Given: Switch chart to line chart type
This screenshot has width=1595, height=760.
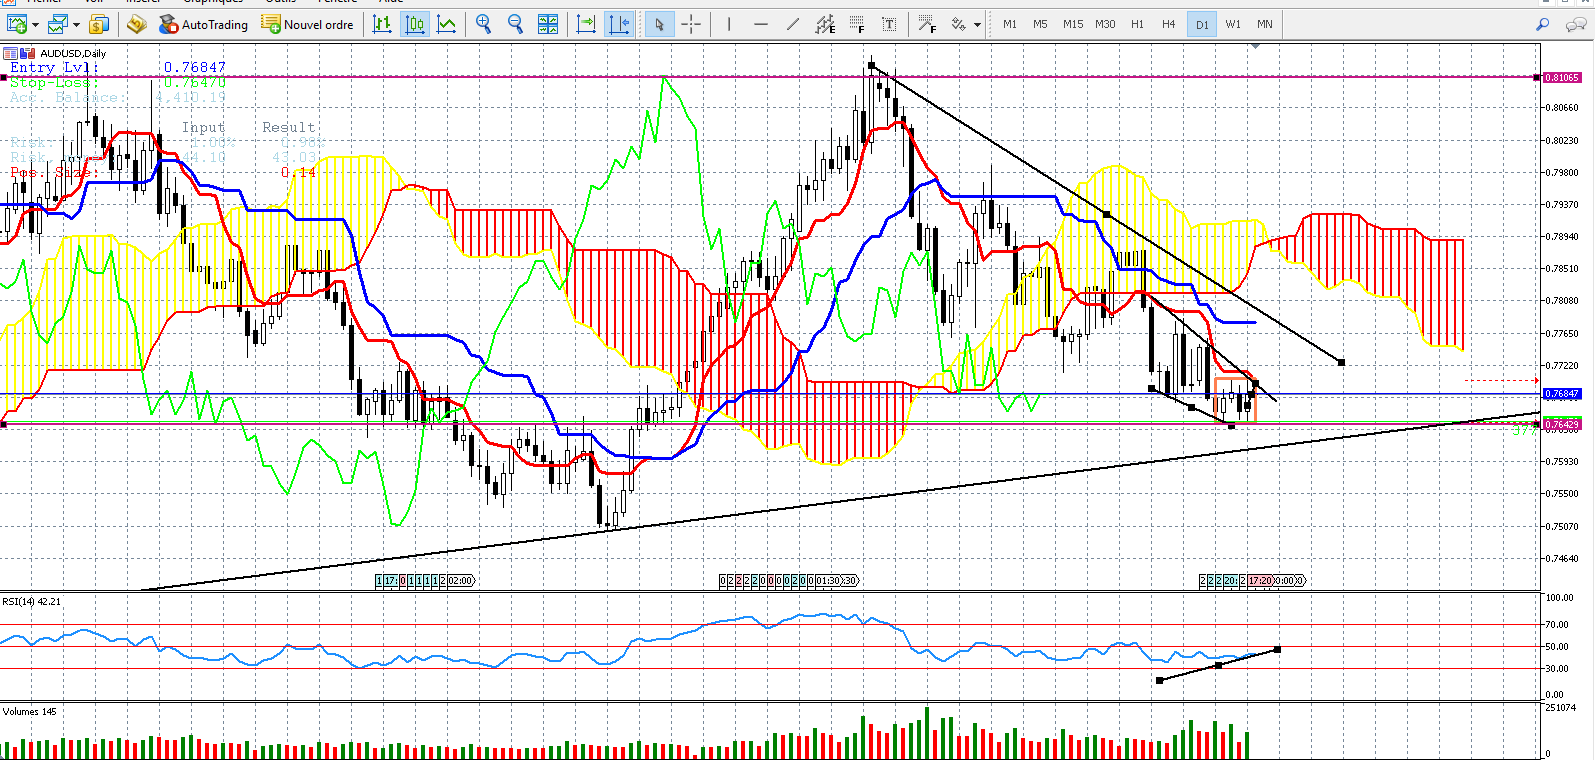Looking at the screenshot, I should click(447, 24).
